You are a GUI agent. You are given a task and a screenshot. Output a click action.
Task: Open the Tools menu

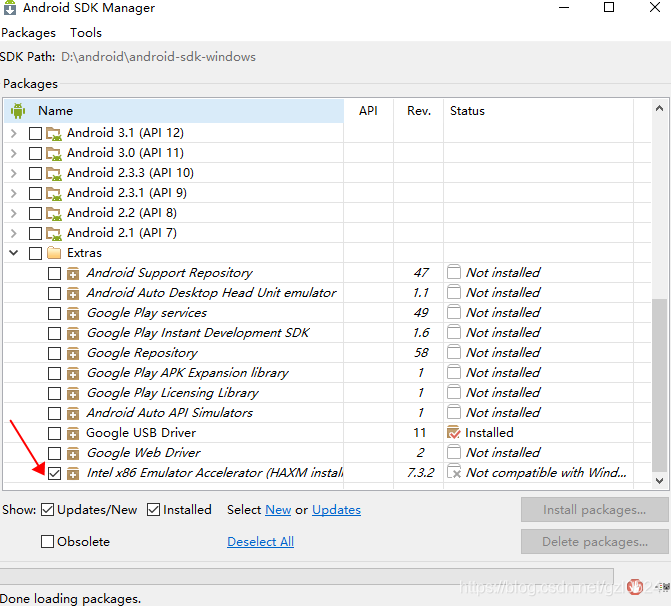coord(86,33)
